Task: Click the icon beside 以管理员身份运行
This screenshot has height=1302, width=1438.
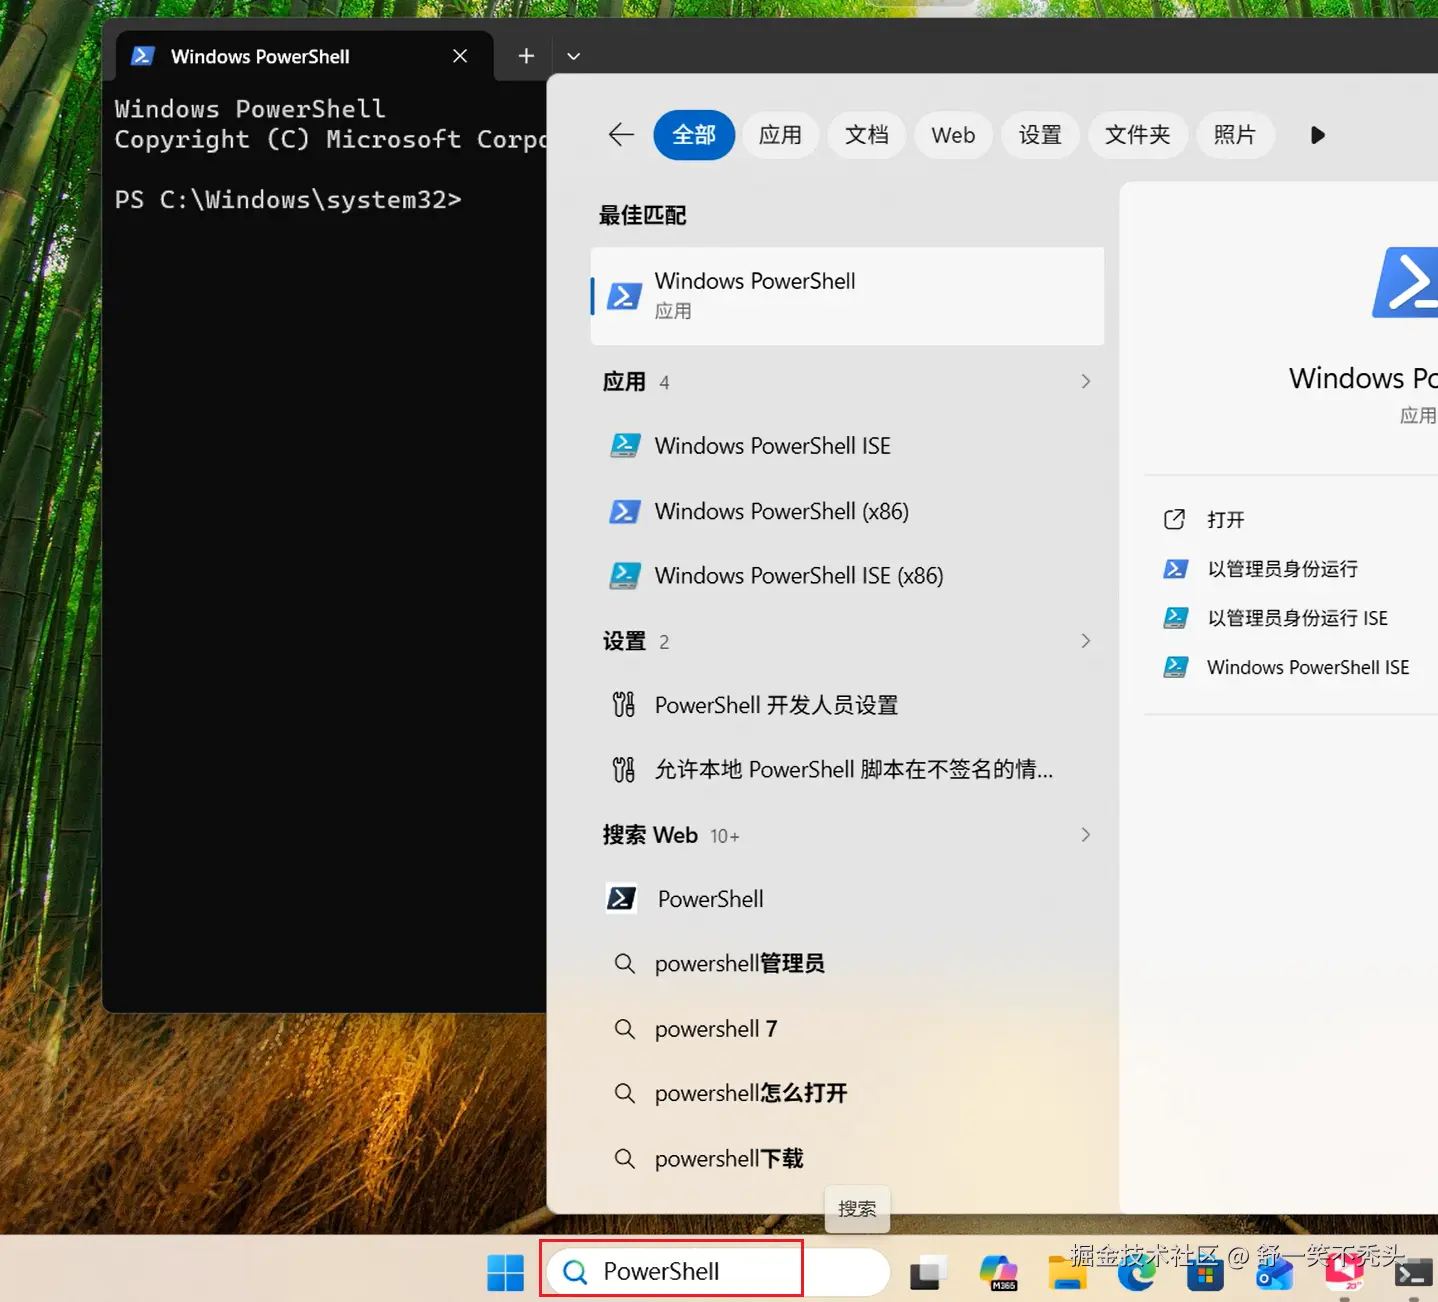Action: (1176, 569)
